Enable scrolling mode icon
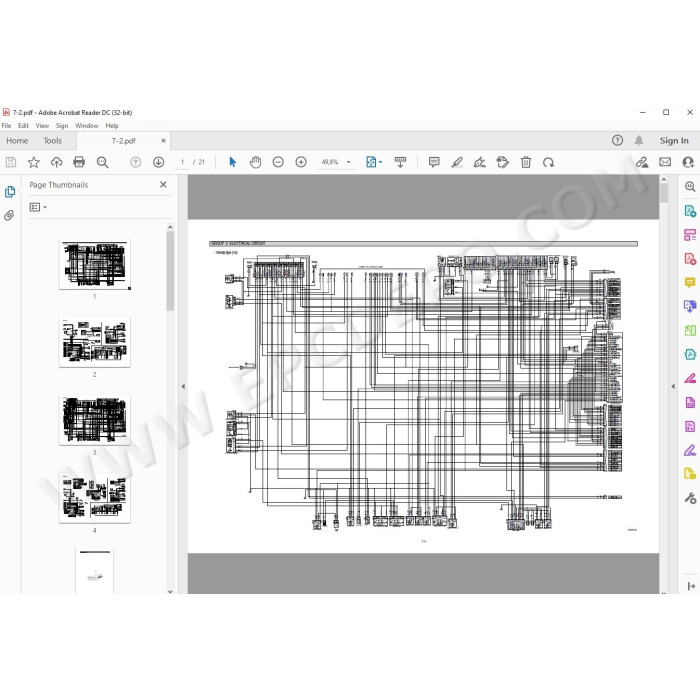The width and height of the screenshot is (700, 700). [400, 162]
